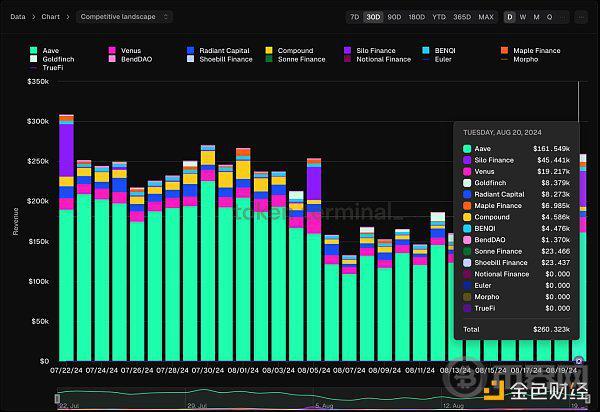Open the Competitive landscape dropdown

125,17
